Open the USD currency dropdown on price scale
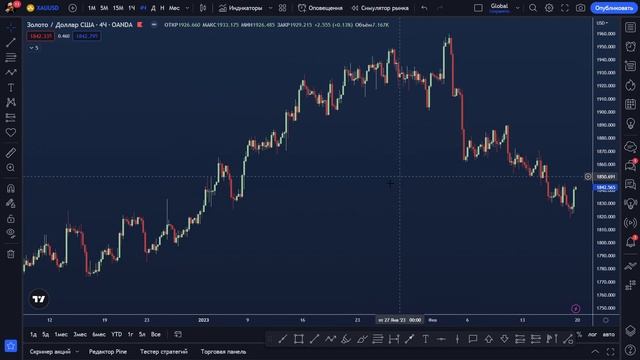 coord(602,23)
